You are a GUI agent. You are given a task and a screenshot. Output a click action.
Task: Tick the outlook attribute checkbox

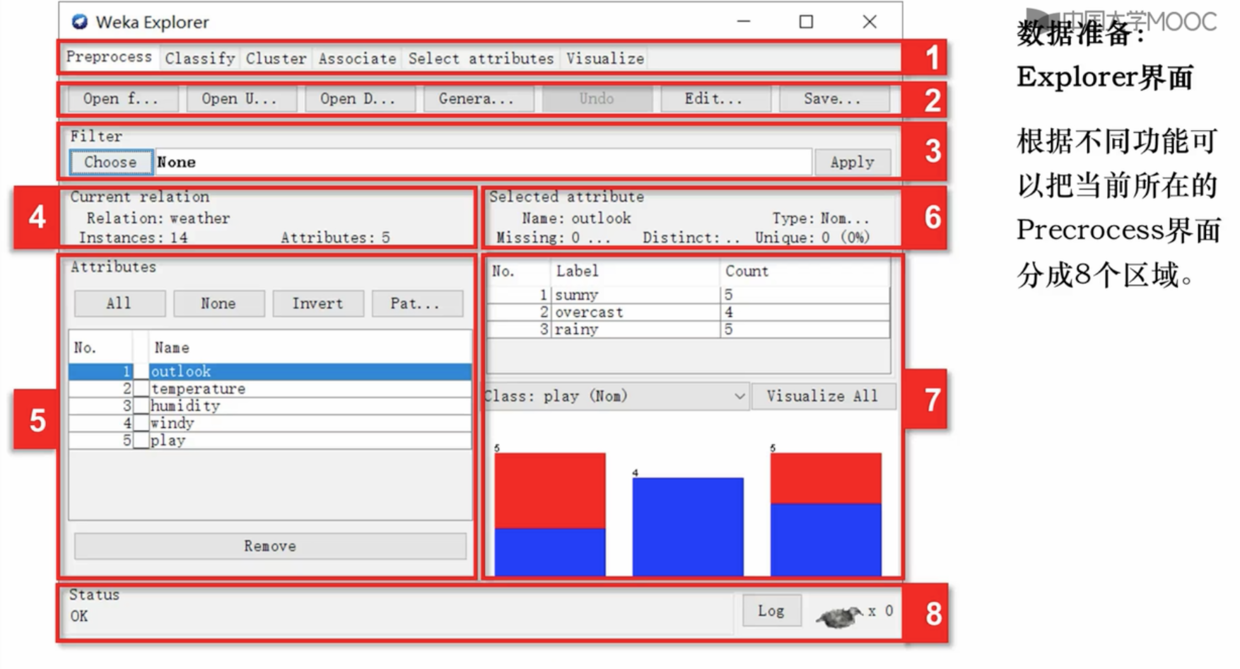tap(141, 372)
